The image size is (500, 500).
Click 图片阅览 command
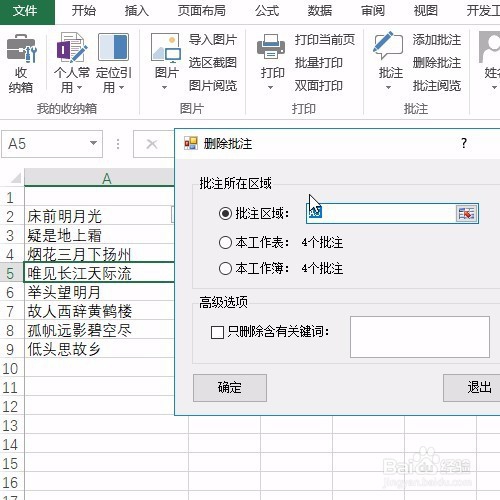pos(213,86)
